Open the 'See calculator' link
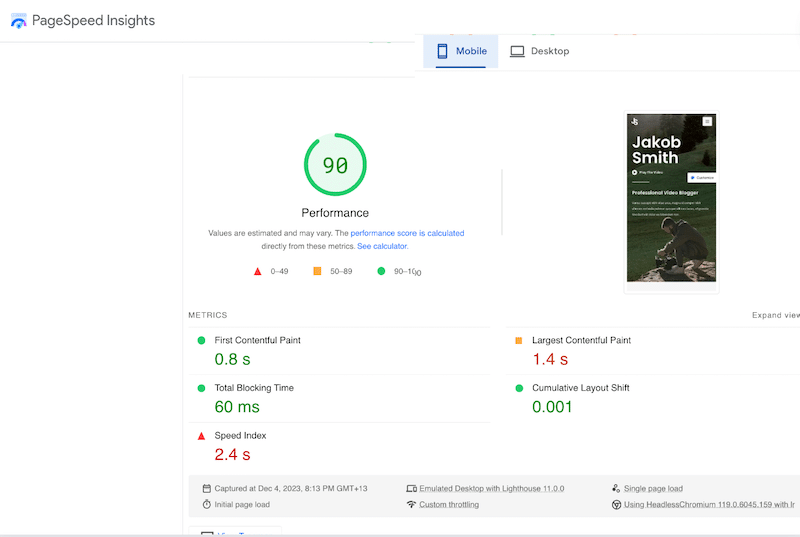 tap(382, 246)
